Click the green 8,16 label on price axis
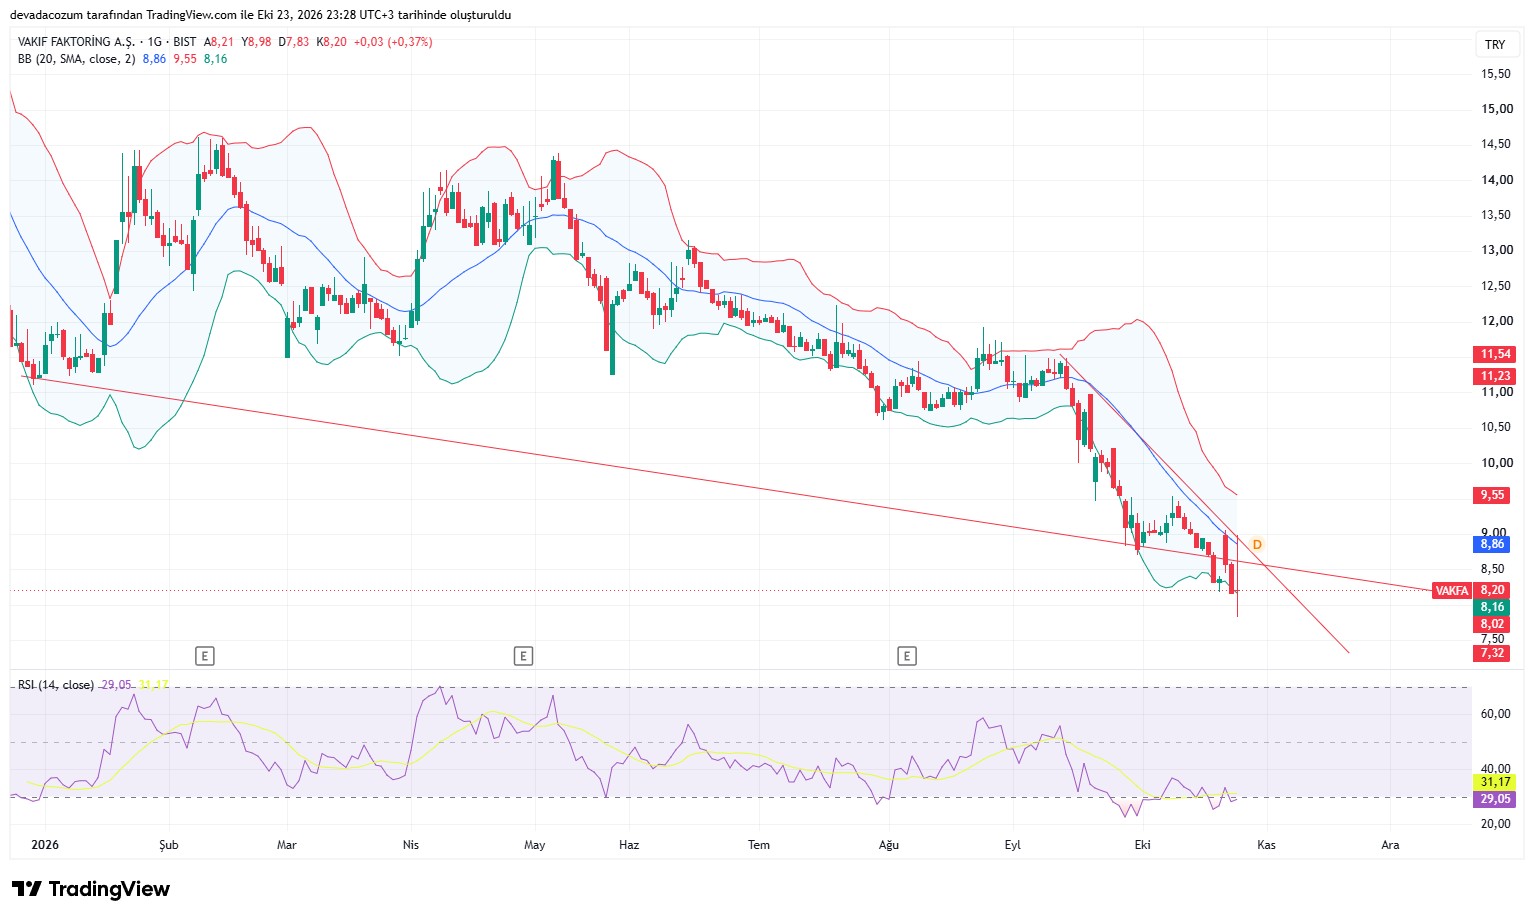This screenshot has height=919, width=1534. point(1492,607)
